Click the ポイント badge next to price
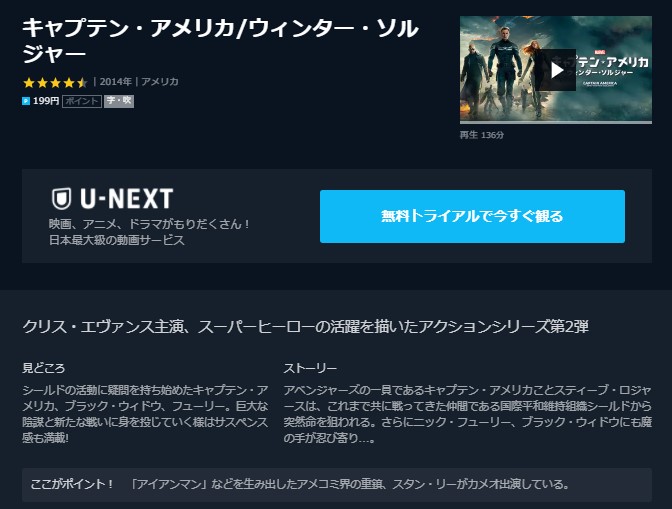The width and height of the screenshot is (672, 509). tap(82, 101)
